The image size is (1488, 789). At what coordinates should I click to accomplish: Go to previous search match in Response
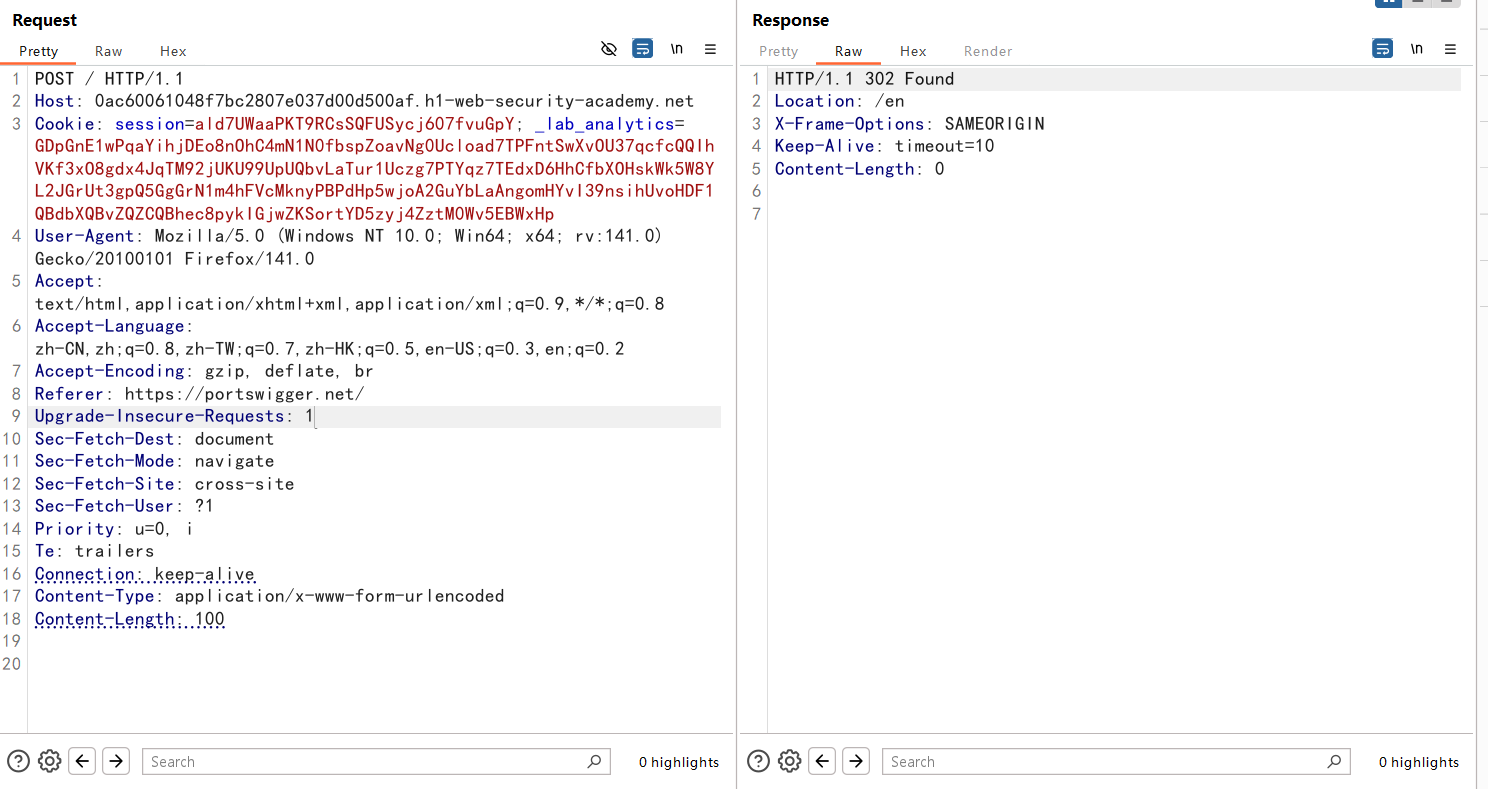[x=823, y=761]
